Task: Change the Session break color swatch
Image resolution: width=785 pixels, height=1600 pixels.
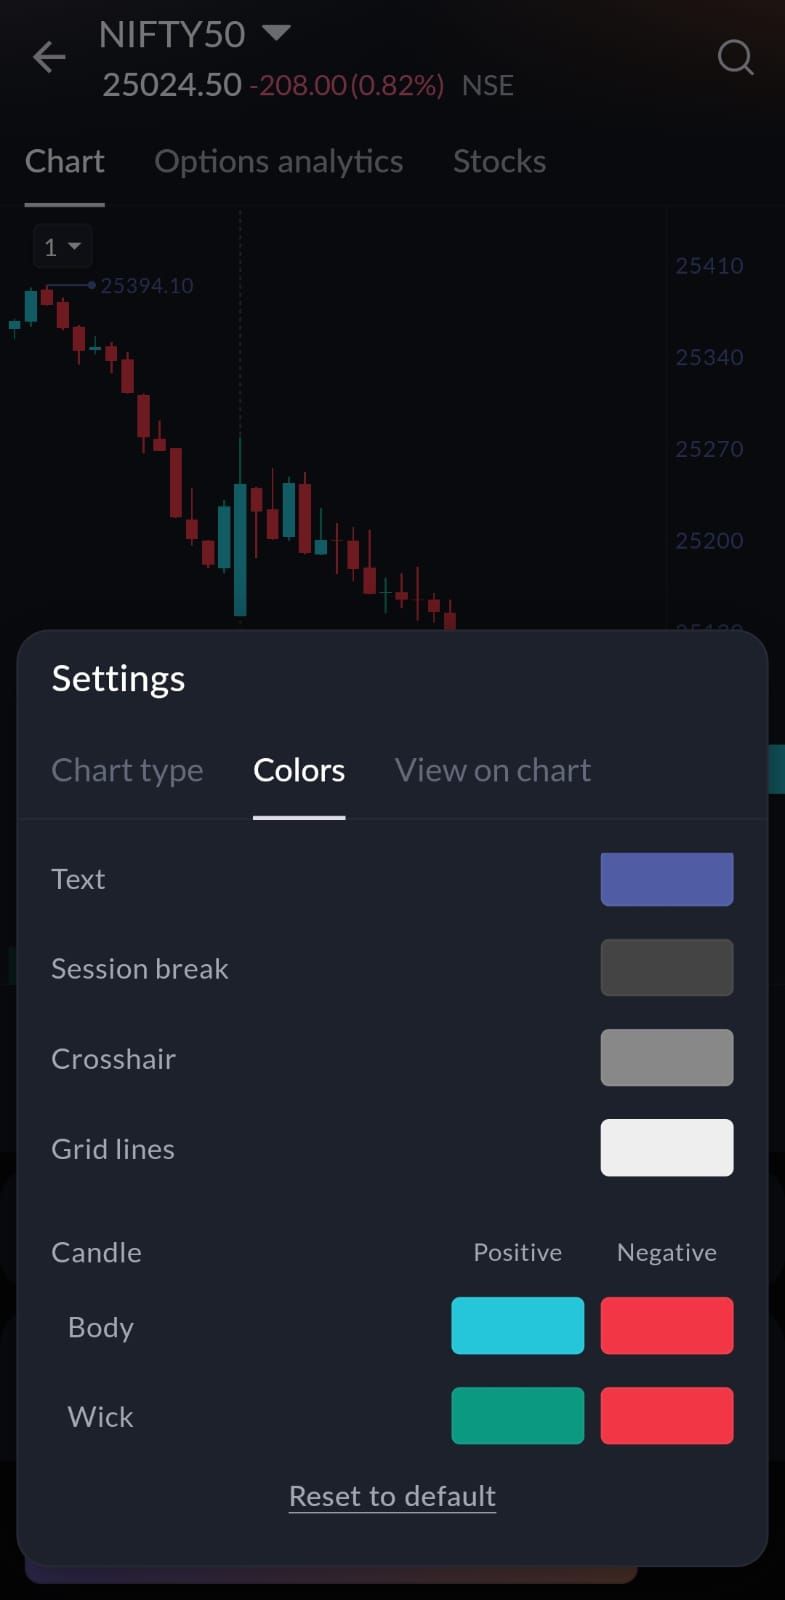Action: (x=666, y=968)
